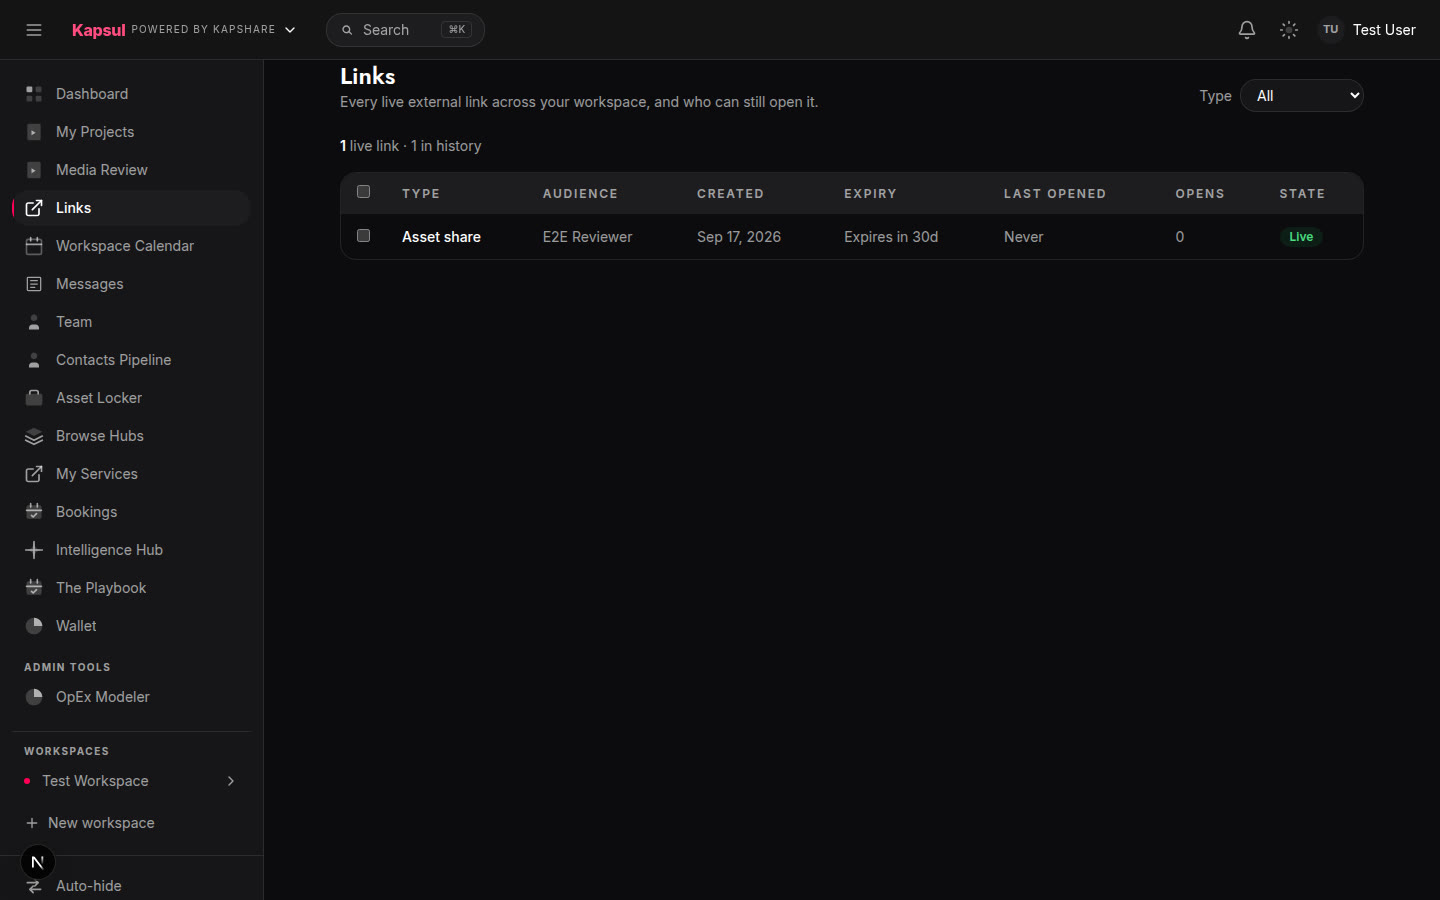Click the Live state badge
The height and width of the screenshot is (900, 1440).
click(1301, 237)
